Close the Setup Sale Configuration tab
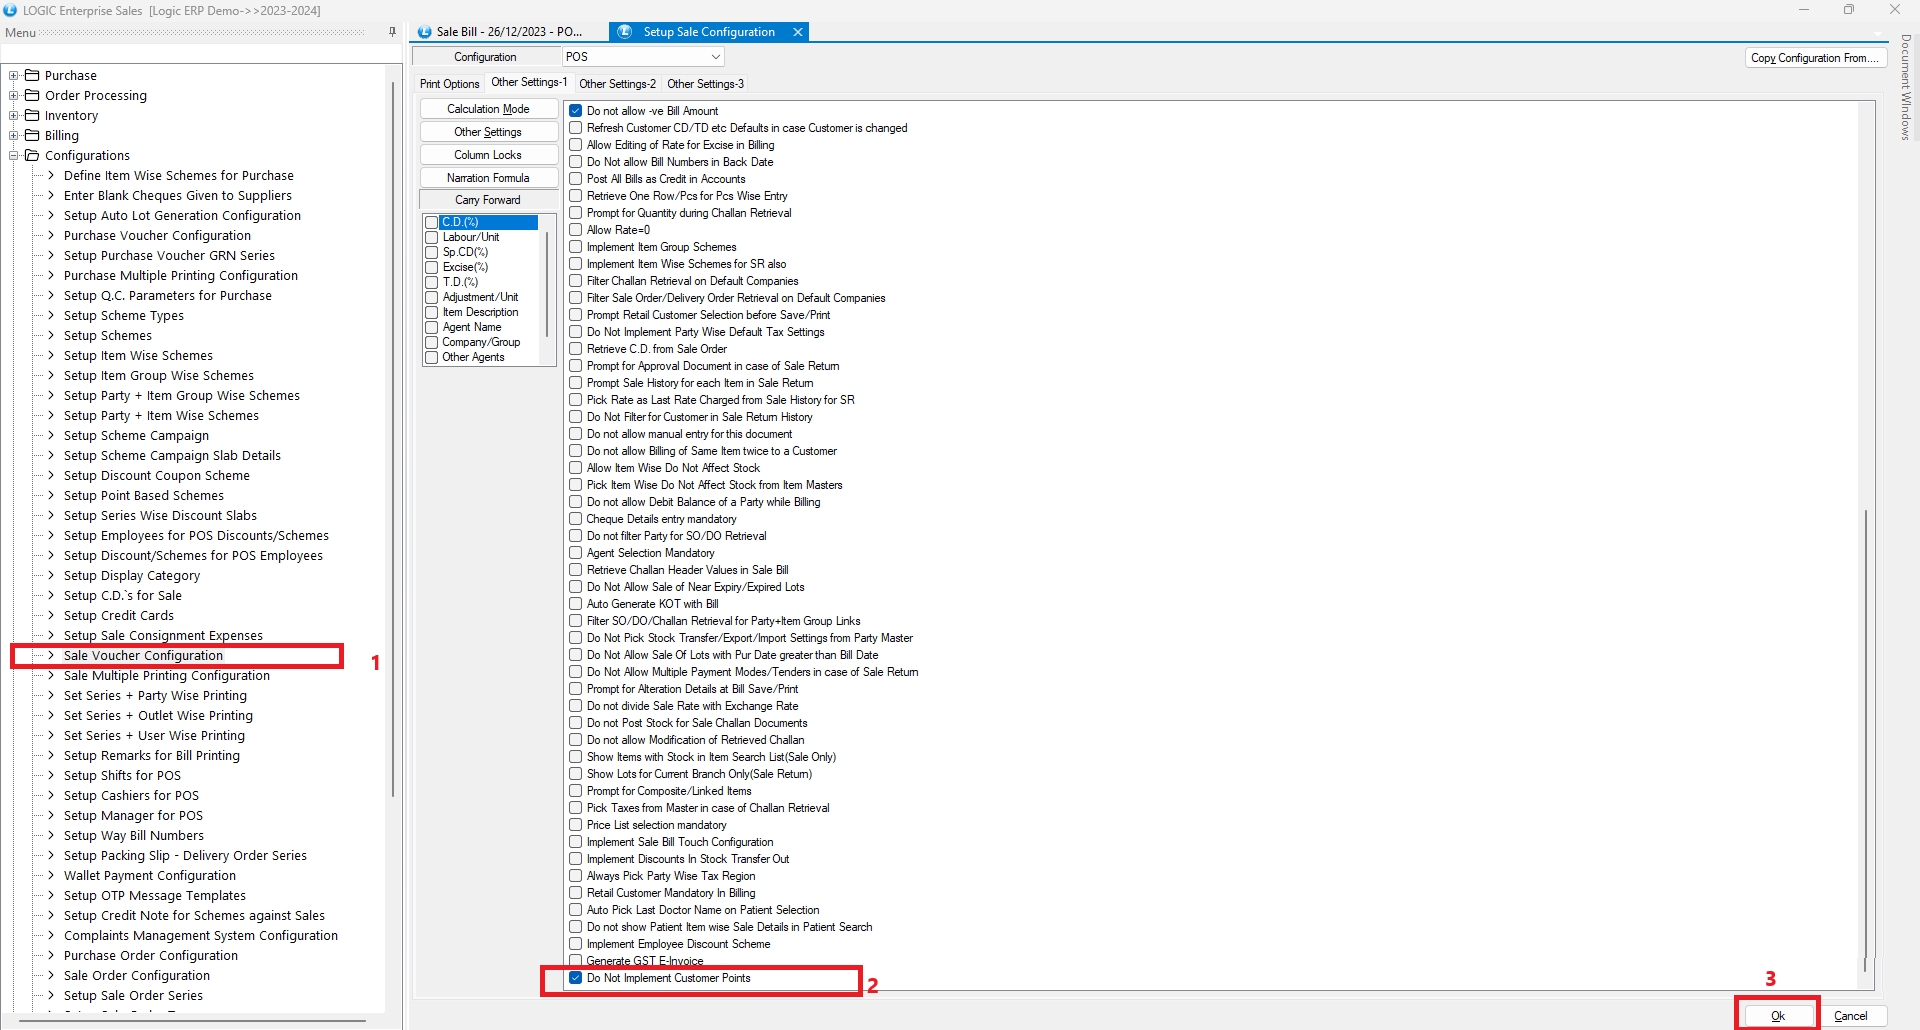This screenshot has width=1920, height=1030. coord(798,32)
